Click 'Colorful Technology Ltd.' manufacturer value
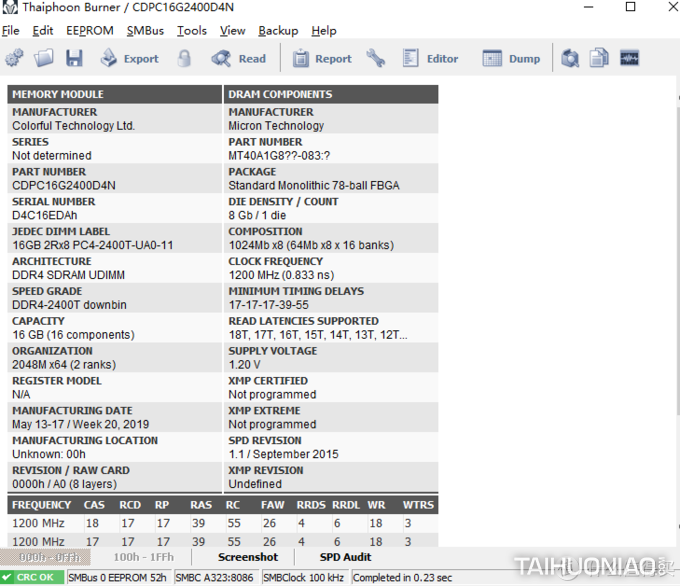 73,126
